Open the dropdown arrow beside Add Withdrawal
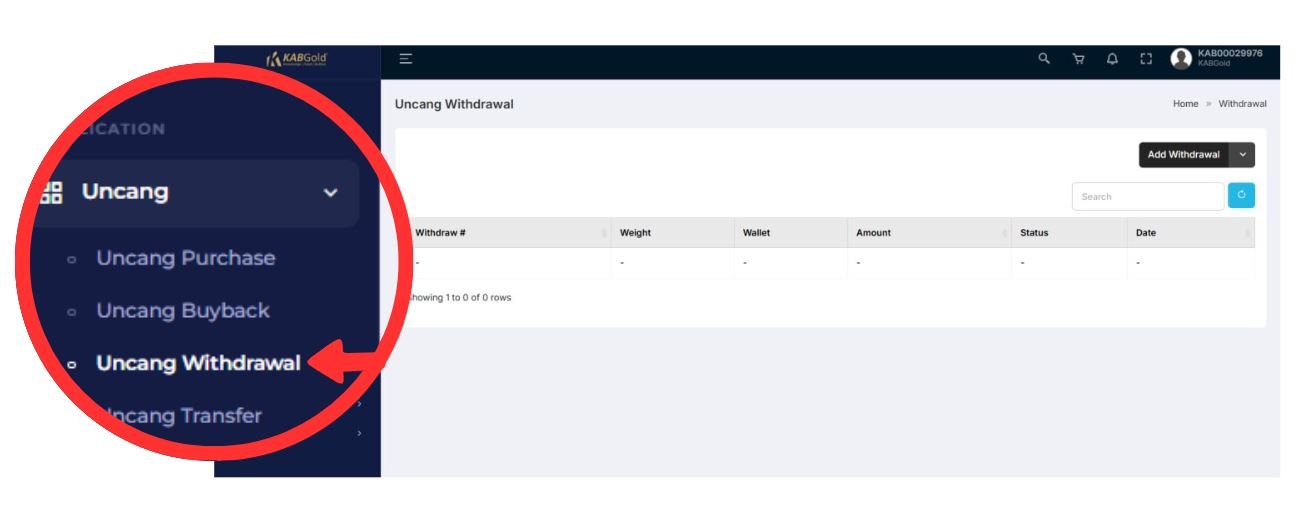Viewport: 1295px width, 532px height. point(1242,155)
